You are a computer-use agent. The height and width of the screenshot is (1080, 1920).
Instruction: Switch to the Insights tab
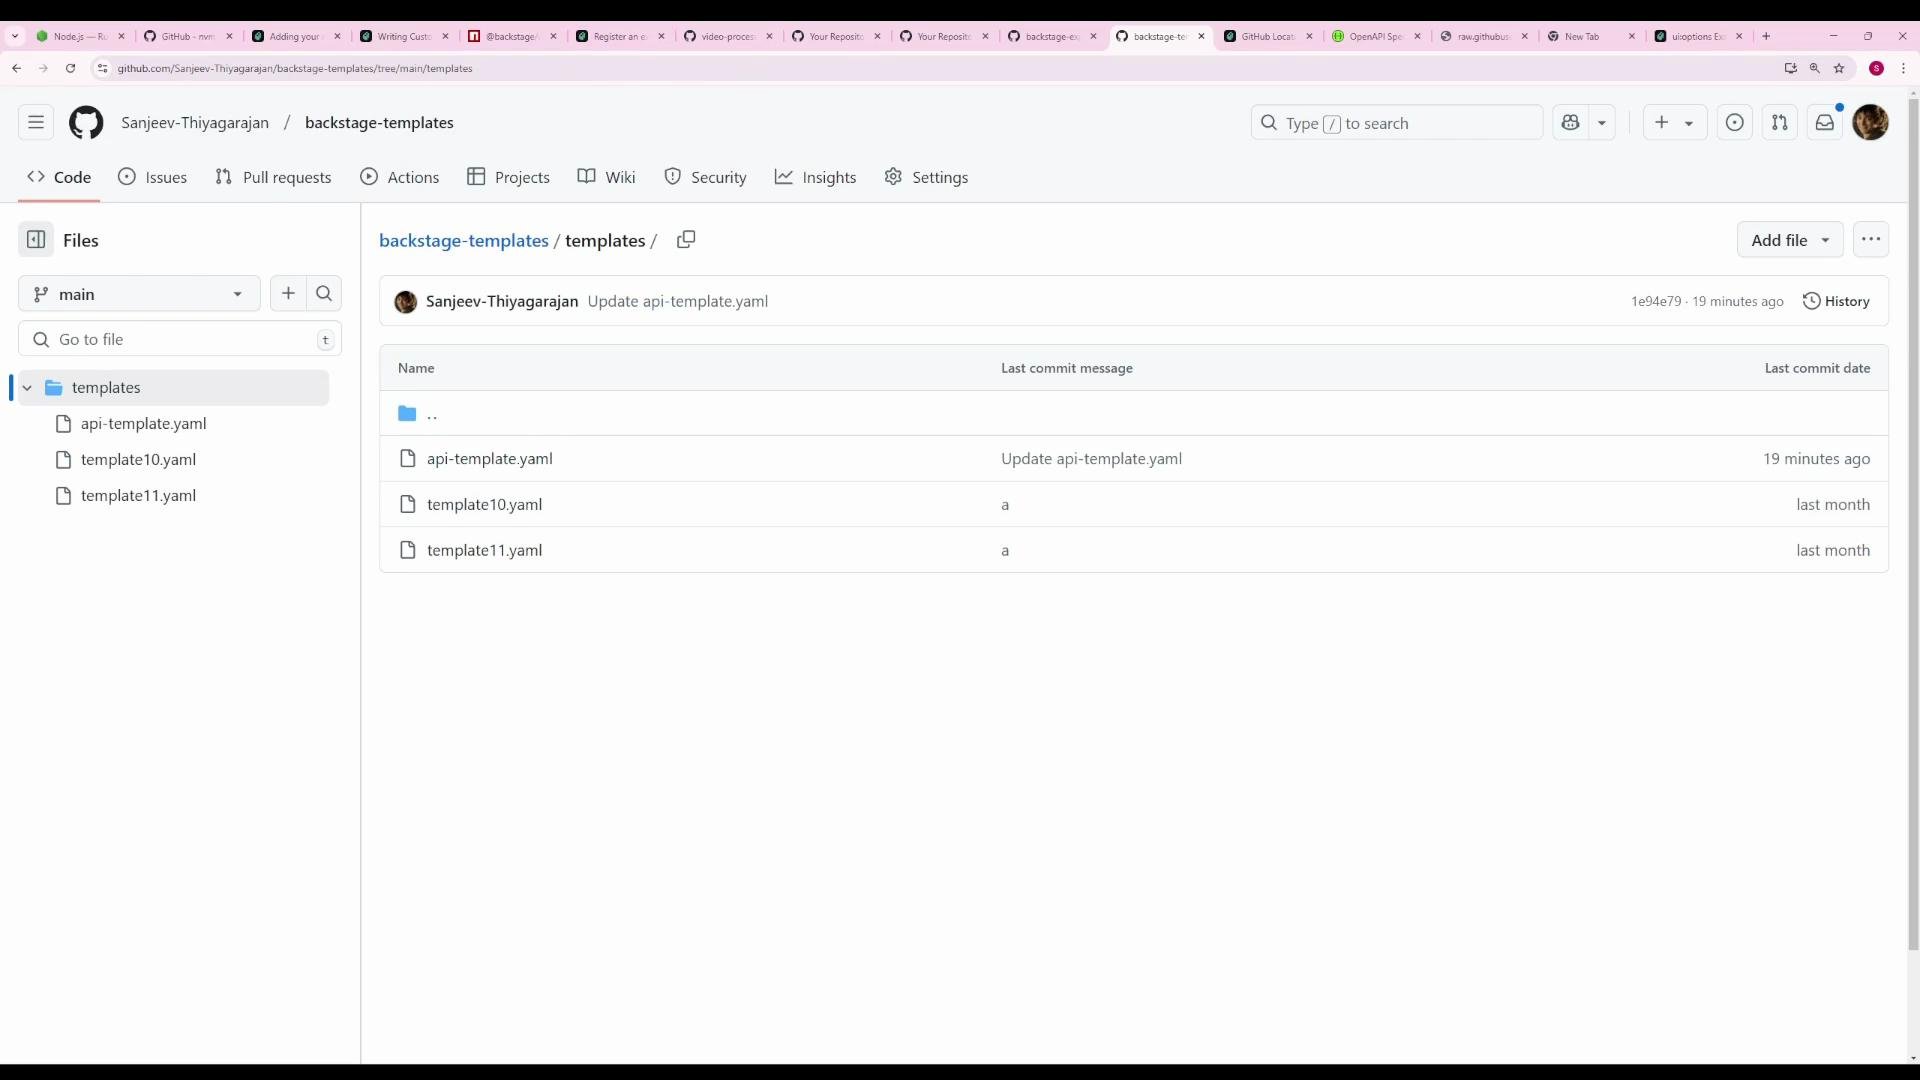pos(815,177)
